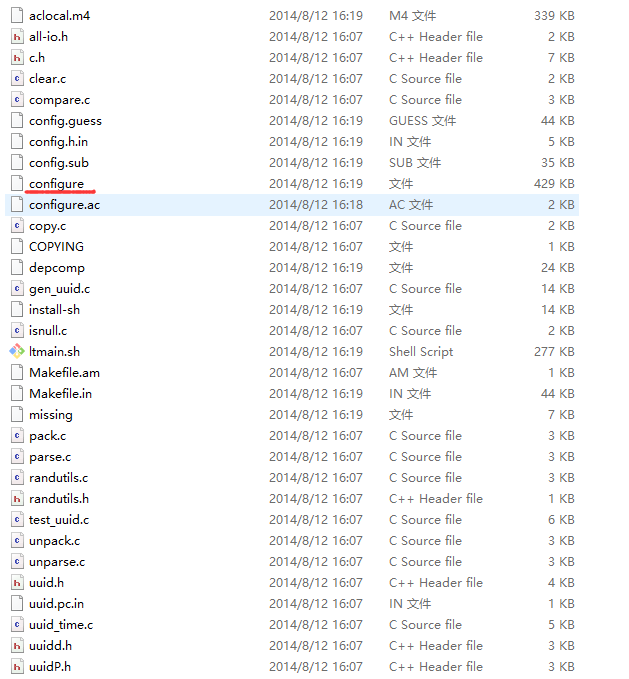Click the uuidd.h header icon

(17, 646)
